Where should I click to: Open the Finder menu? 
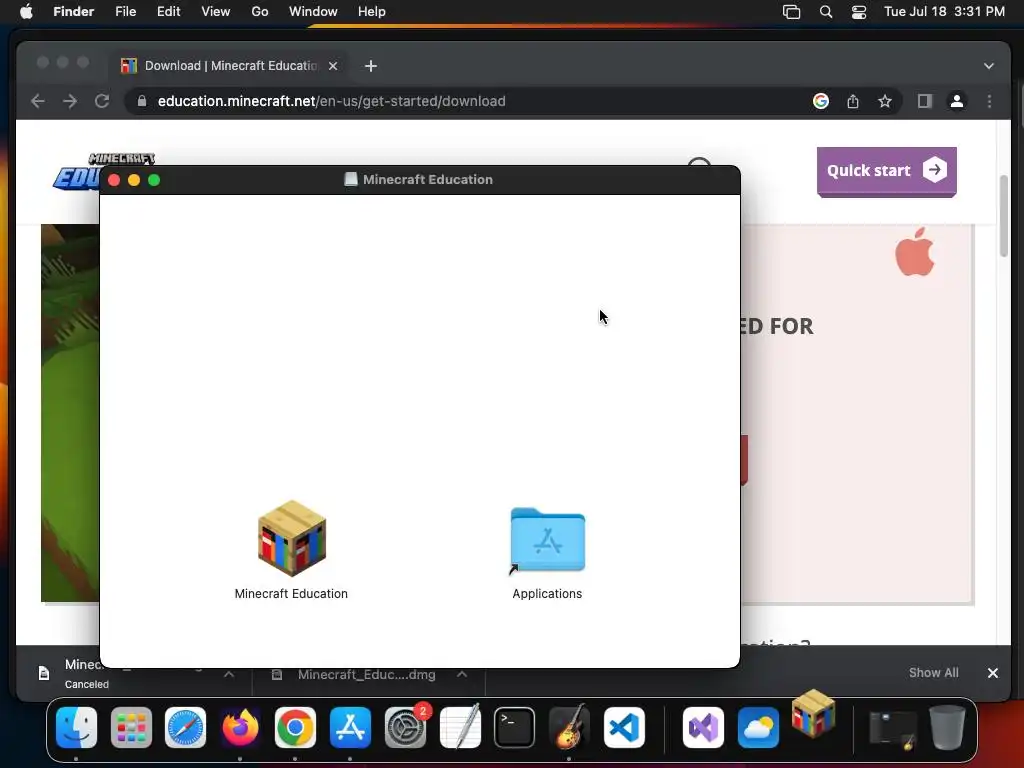74,12
